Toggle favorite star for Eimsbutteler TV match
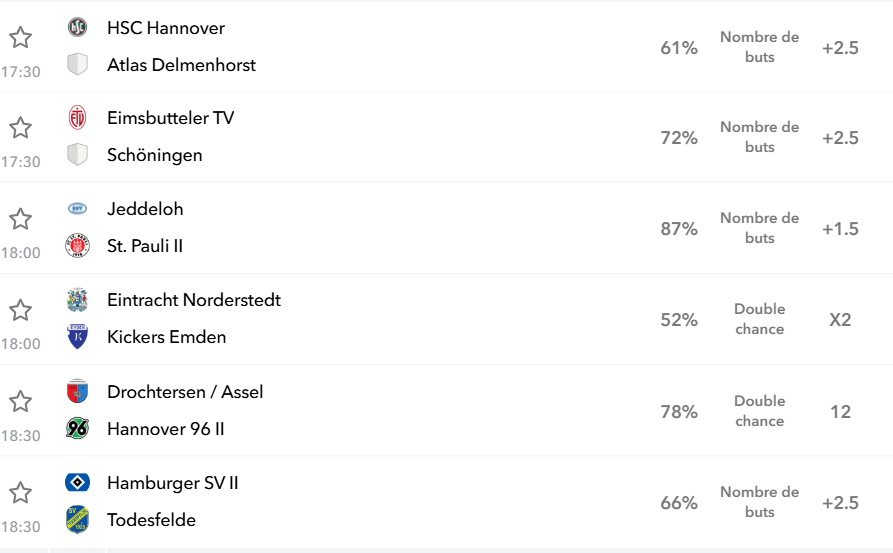This screenshot has height=553, width=893. click(x=21, y=128)
